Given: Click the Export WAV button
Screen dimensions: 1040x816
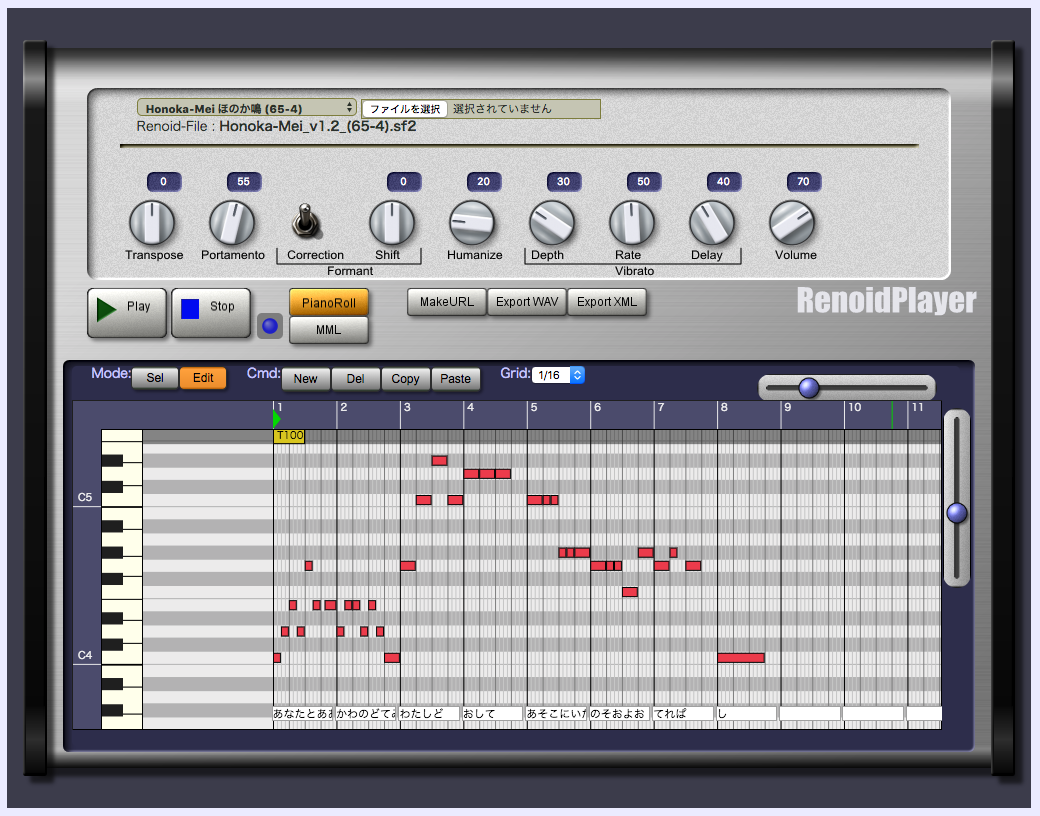Looking at the screenshot, I should click(527, 302).
